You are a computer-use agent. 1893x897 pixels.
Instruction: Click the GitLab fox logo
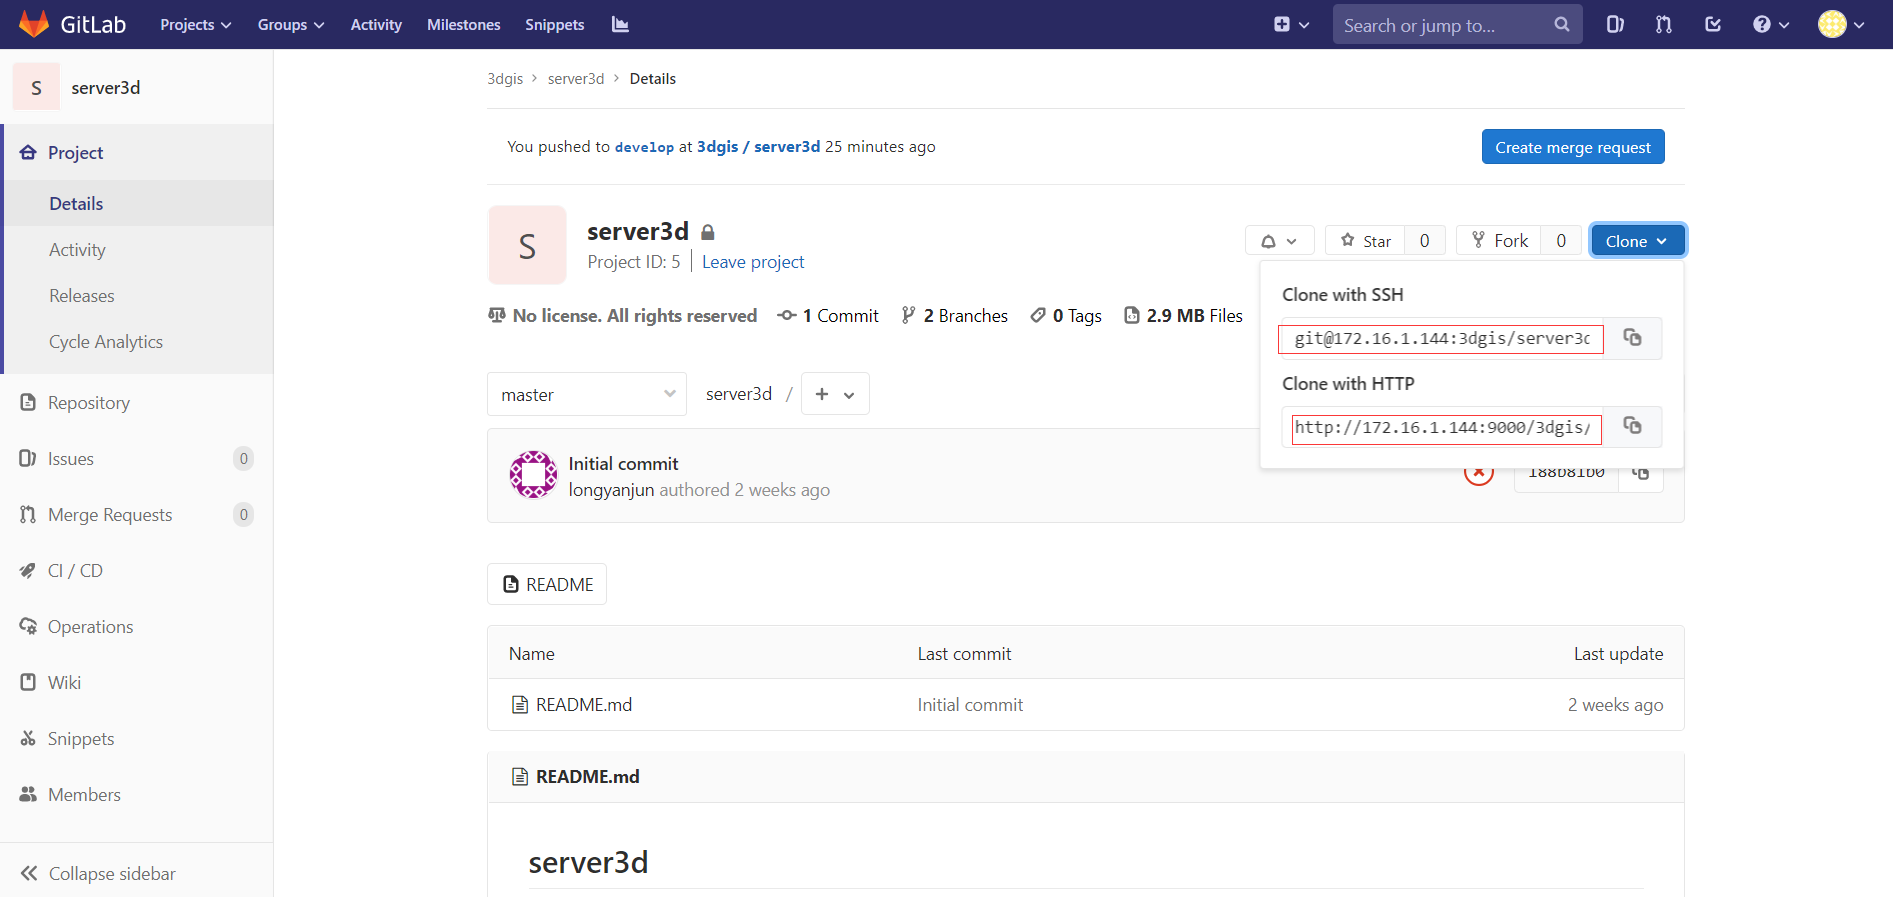[34, 24]
